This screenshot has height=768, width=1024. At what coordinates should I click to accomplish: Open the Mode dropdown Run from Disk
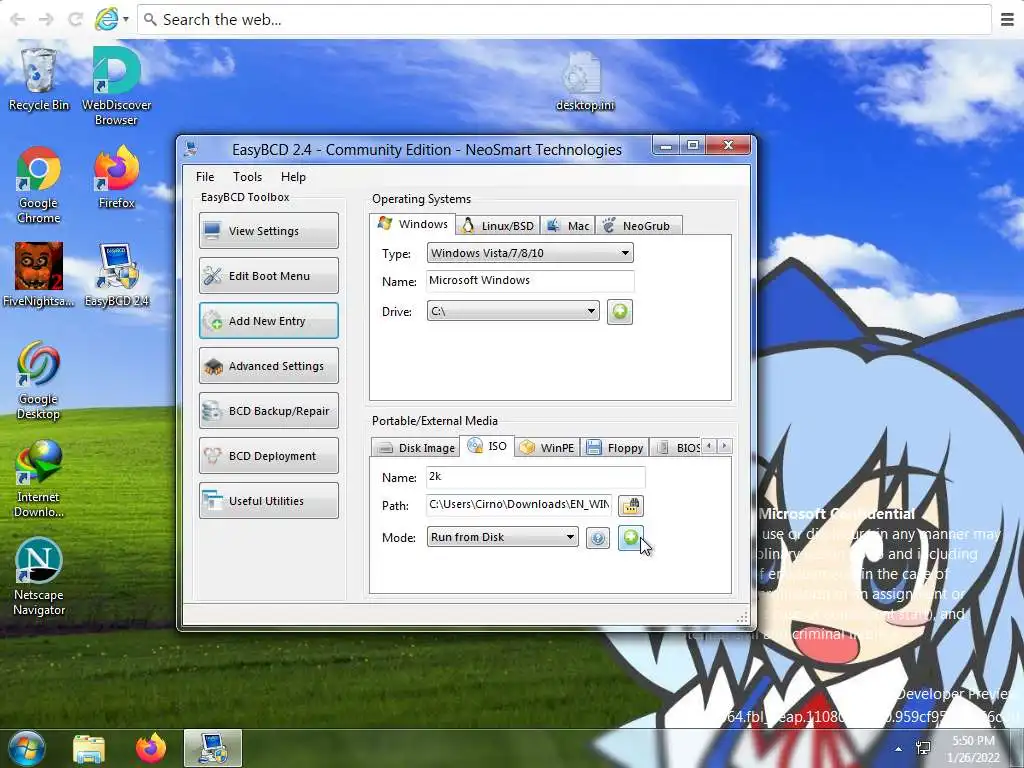coord(502,537)
